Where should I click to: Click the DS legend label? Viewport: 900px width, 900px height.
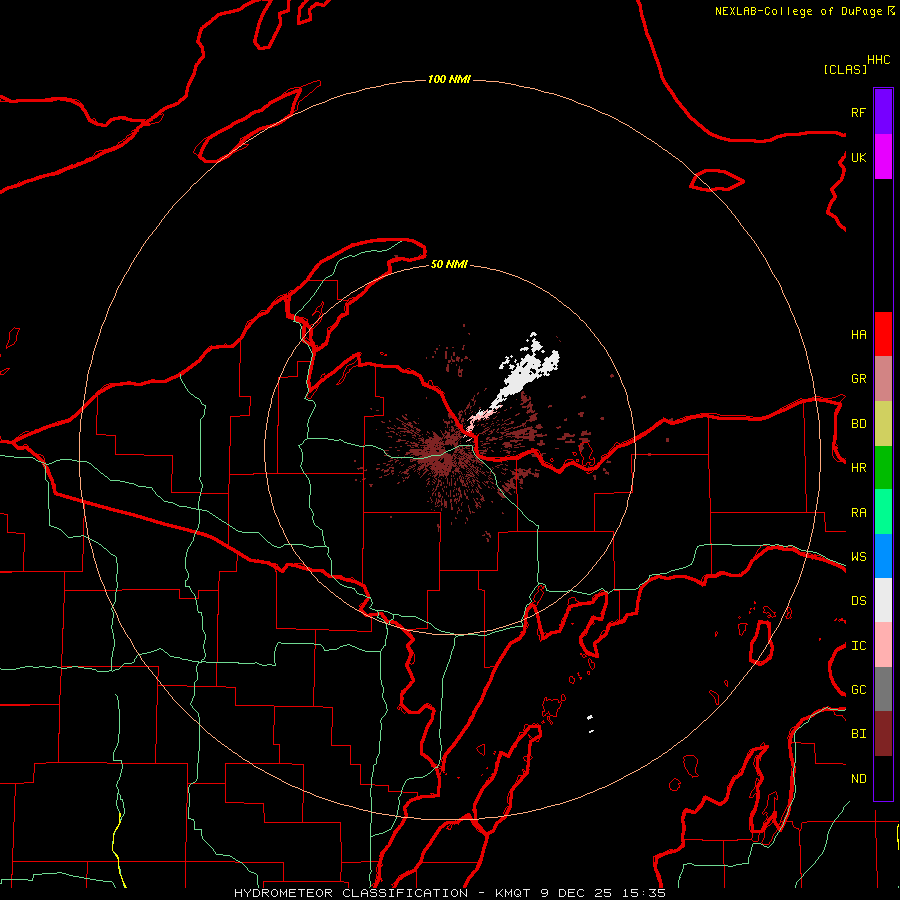858,601
